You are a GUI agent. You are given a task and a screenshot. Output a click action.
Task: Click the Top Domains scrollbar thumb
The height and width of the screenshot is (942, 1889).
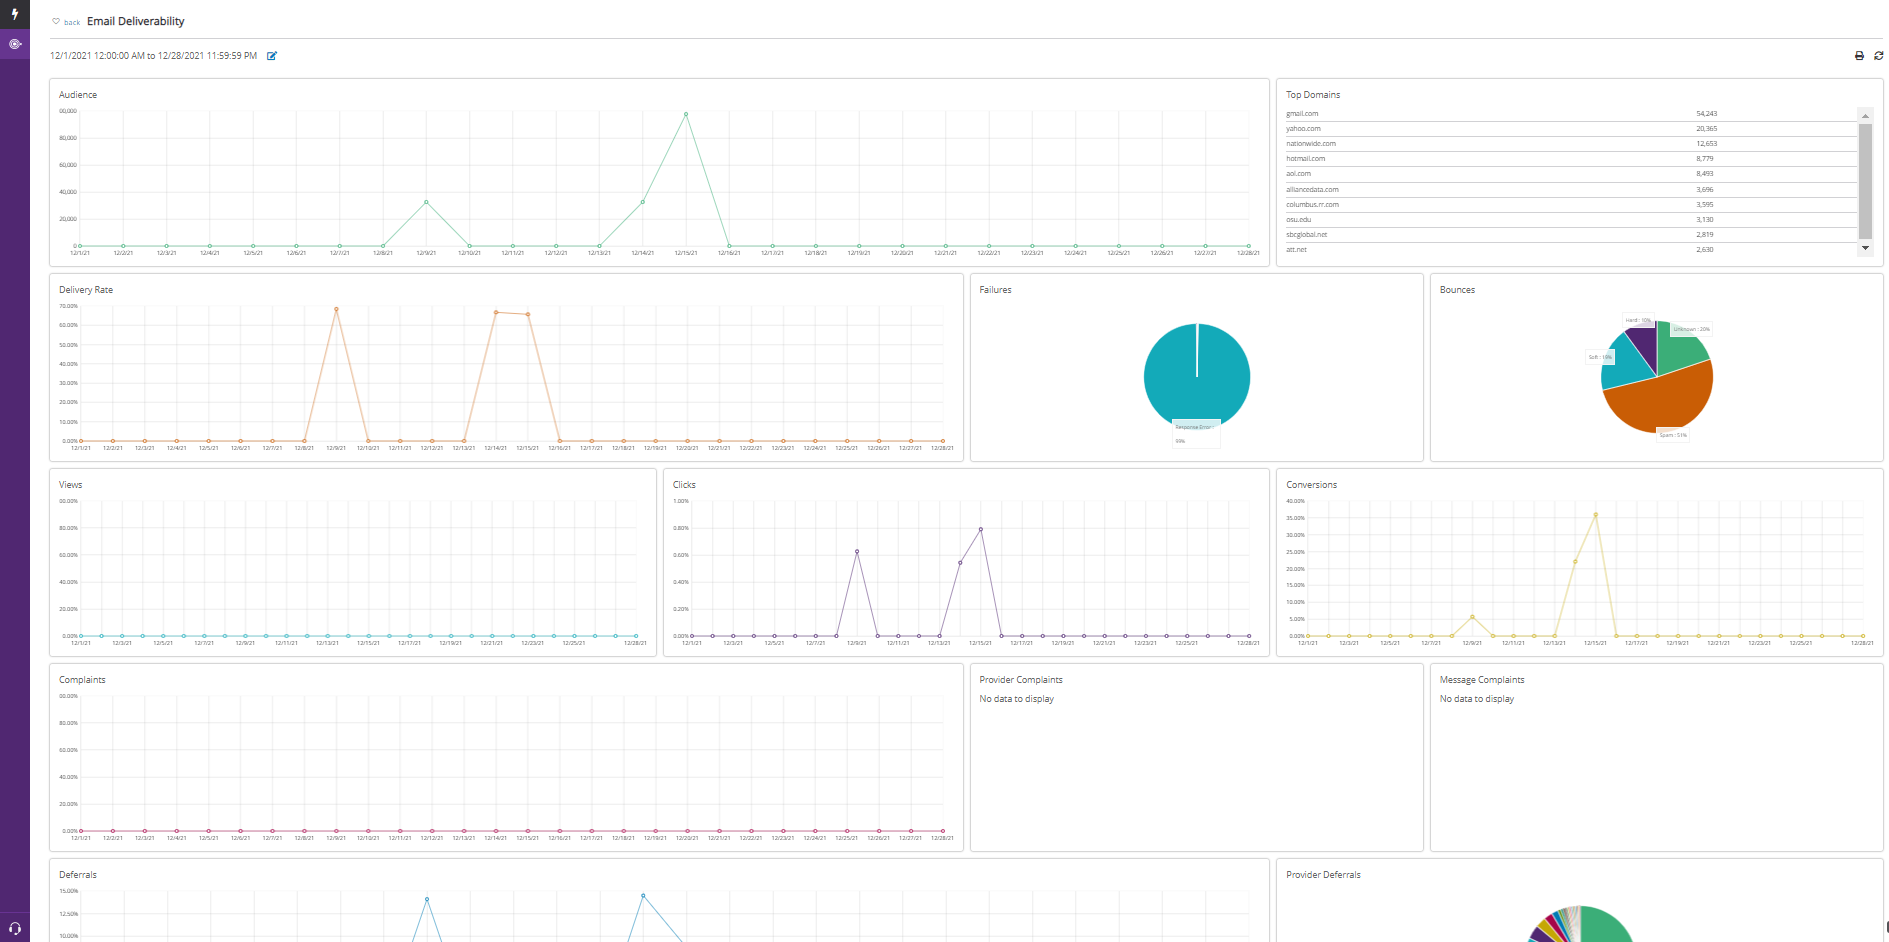[1865, 181]
